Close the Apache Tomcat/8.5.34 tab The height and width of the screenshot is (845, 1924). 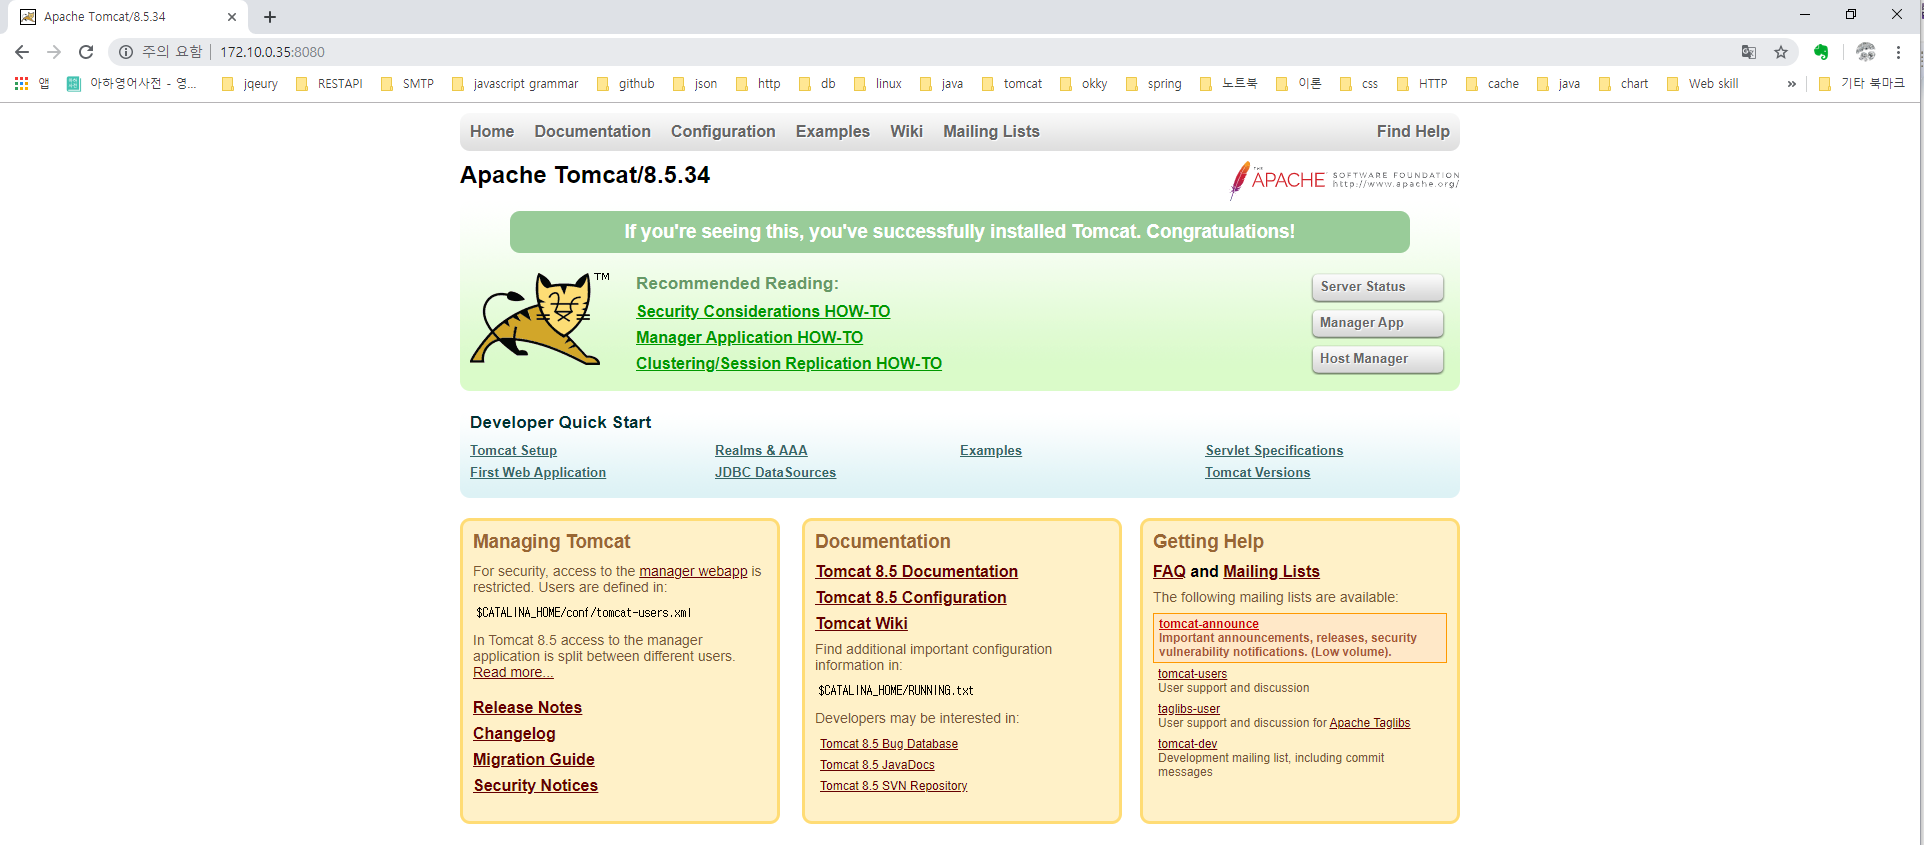click(x=232, y=17)
